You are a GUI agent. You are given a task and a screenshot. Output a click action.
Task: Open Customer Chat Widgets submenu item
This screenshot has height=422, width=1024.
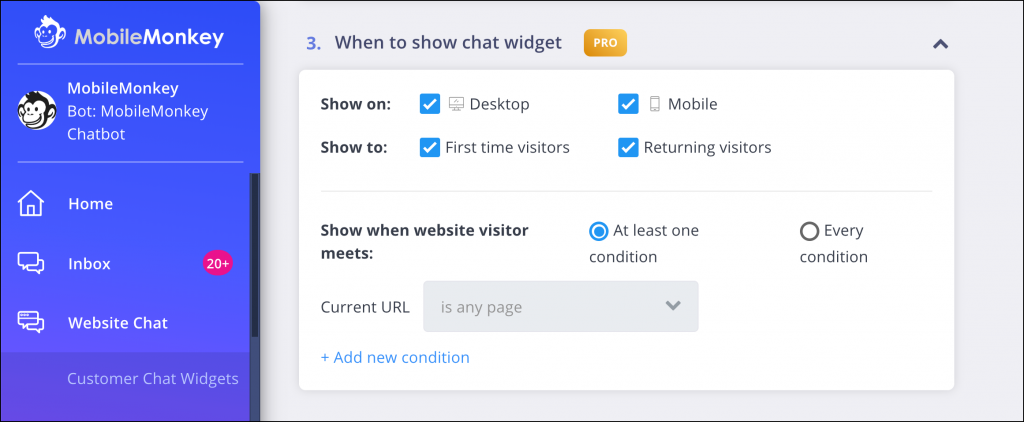click(153, 379)
